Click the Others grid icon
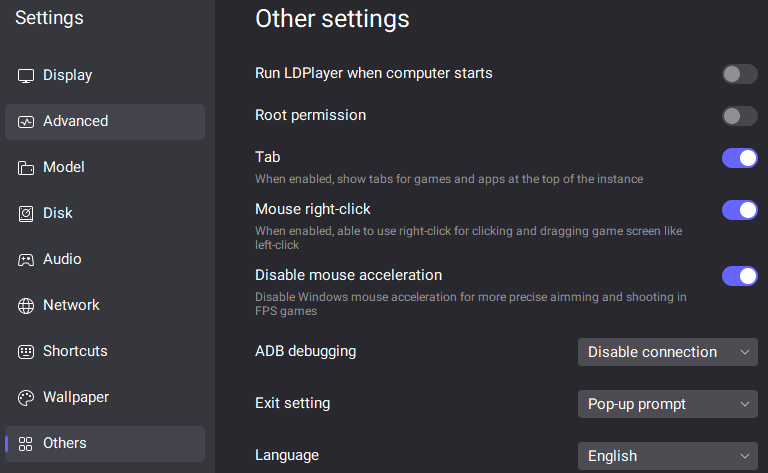This screenshot has height=473, width=768. 25,444
